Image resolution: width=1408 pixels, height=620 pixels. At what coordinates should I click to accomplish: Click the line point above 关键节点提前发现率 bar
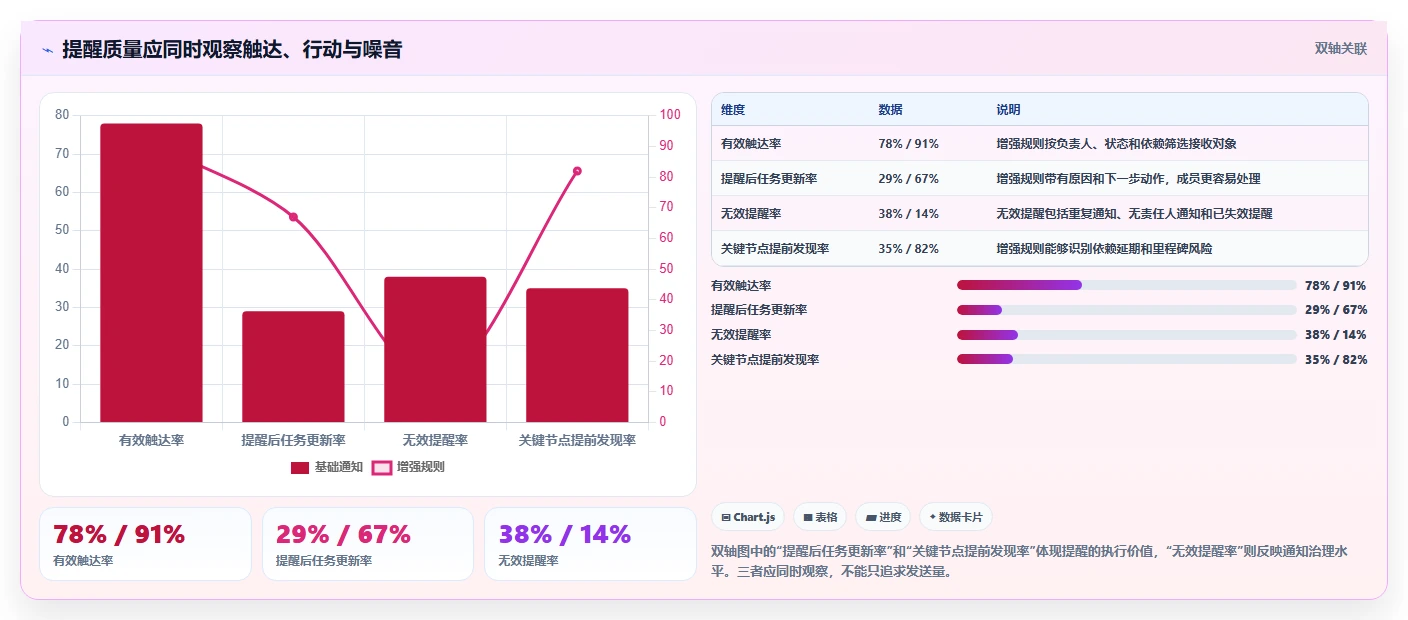[x=577, y=171]
